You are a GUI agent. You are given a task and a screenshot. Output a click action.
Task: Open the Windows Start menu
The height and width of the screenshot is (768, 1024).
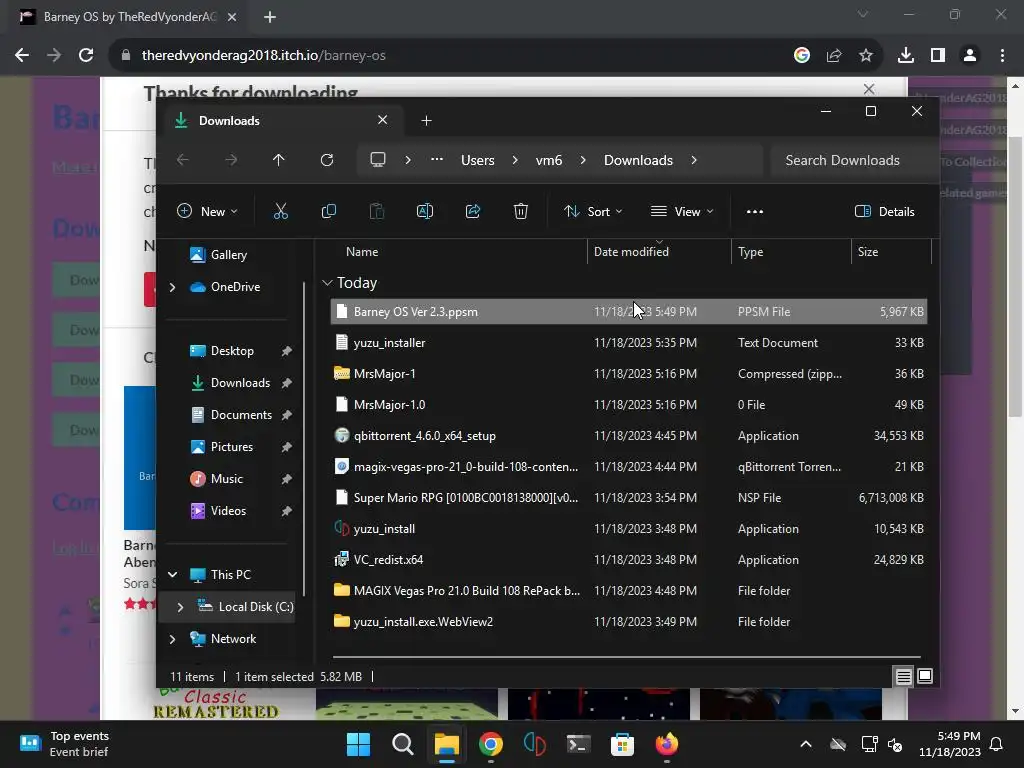(358, 744)
